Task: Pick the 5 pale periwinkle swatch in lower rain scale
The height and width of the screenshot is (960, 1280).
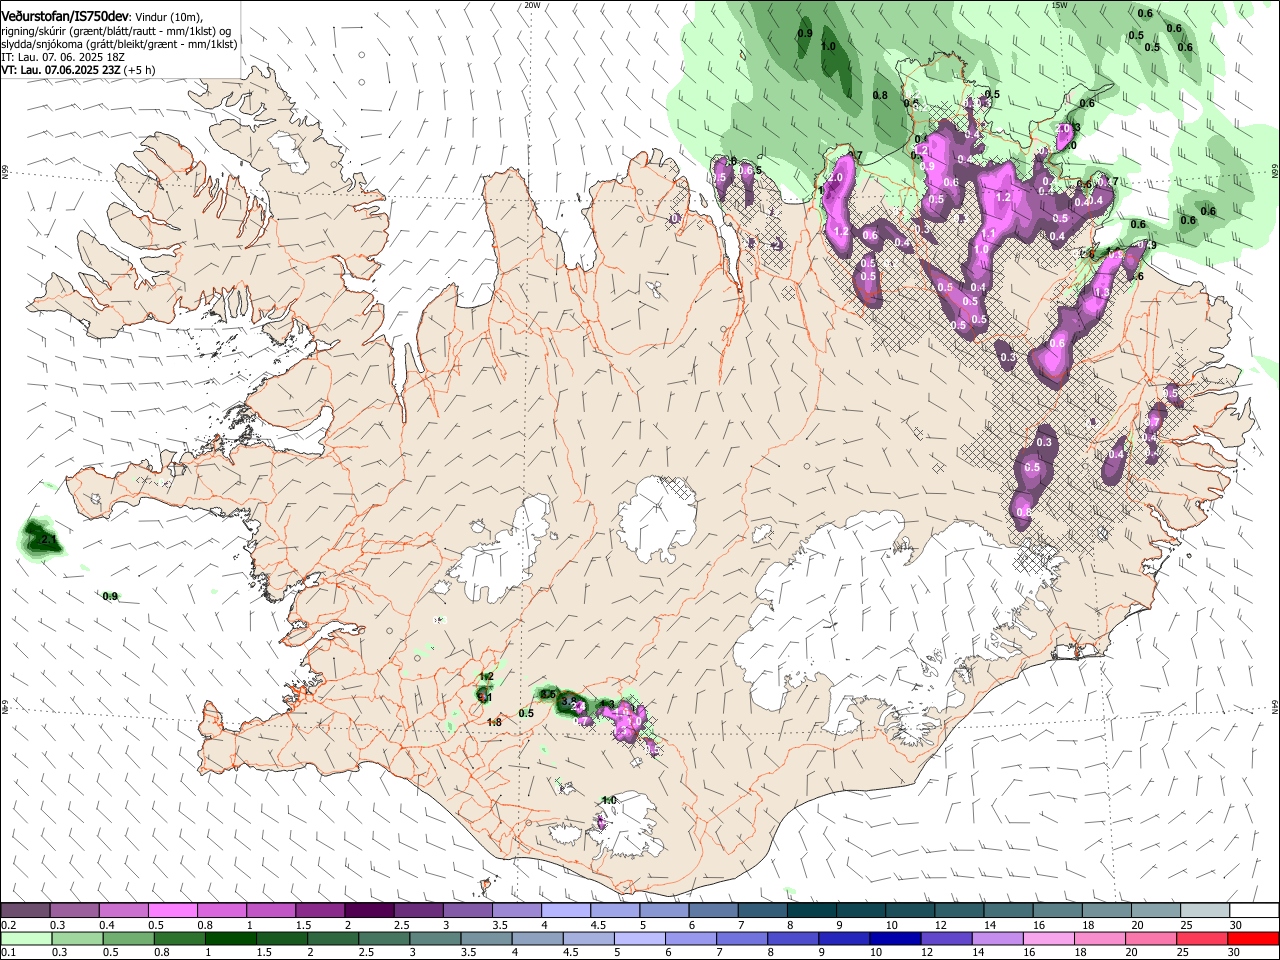Action: point(640,938)
